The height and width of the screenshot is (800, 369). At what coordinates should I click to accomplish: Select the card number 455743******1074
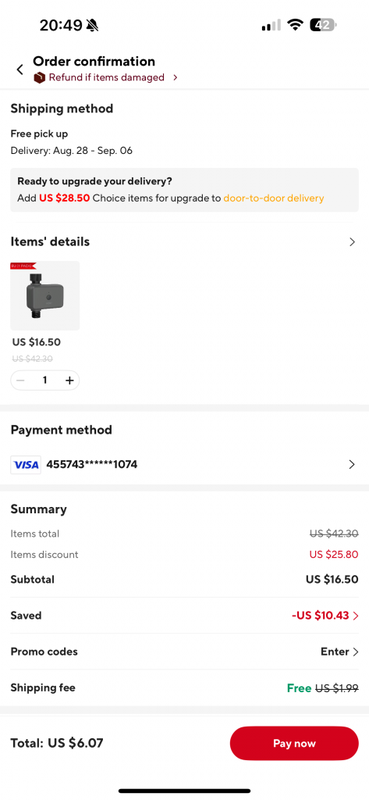92,465
